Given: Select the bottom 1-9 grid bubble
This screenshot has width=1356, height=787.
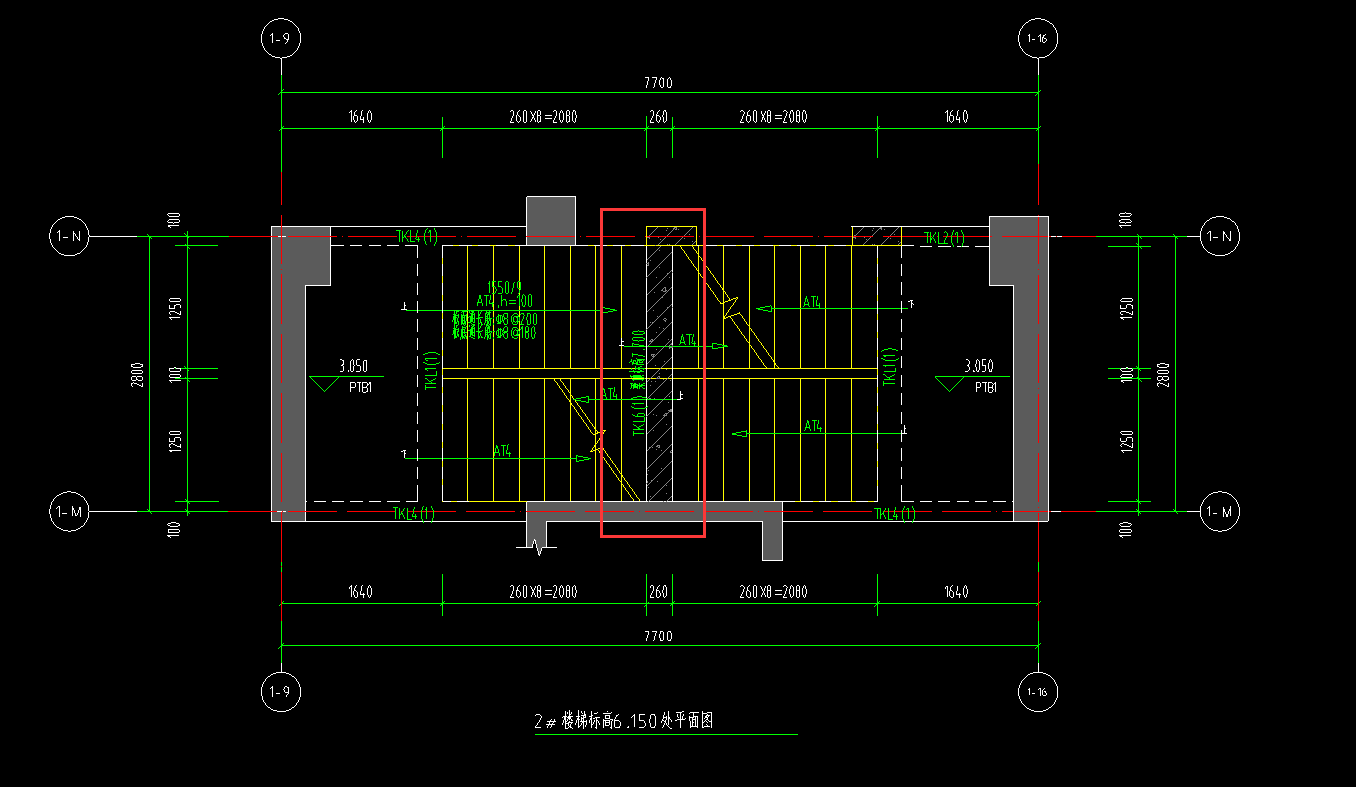Looking at the screenshot, I should 280,692.
